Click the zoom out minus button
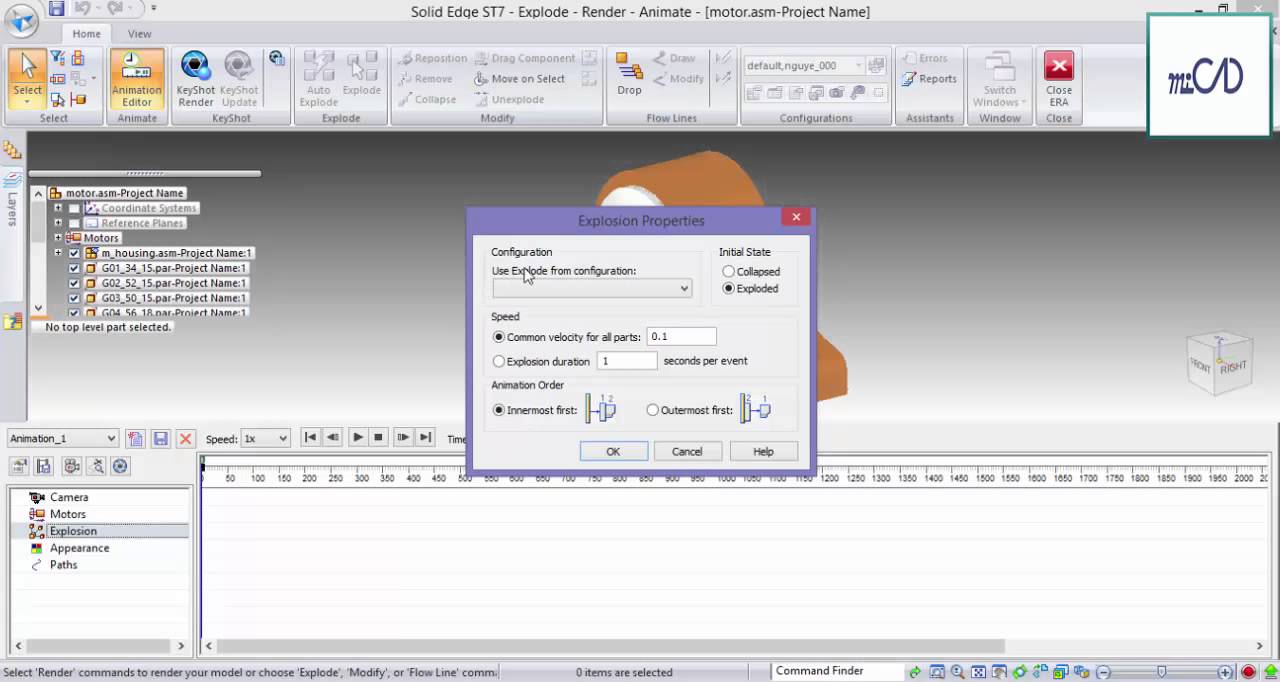Screen dimensions: 1280x682 tap(1104, 672)
